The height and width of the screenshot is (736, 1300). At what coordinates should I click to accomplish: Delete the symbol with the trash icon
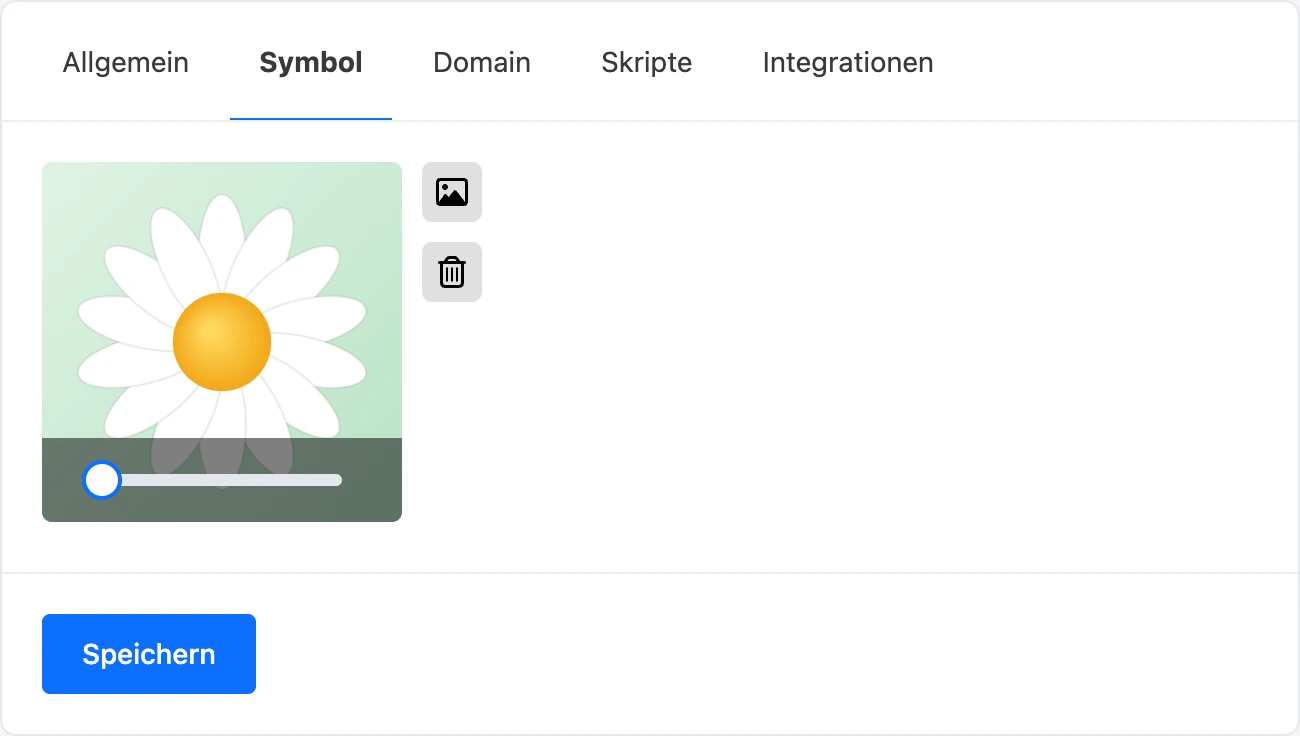(x=452, y=272)
